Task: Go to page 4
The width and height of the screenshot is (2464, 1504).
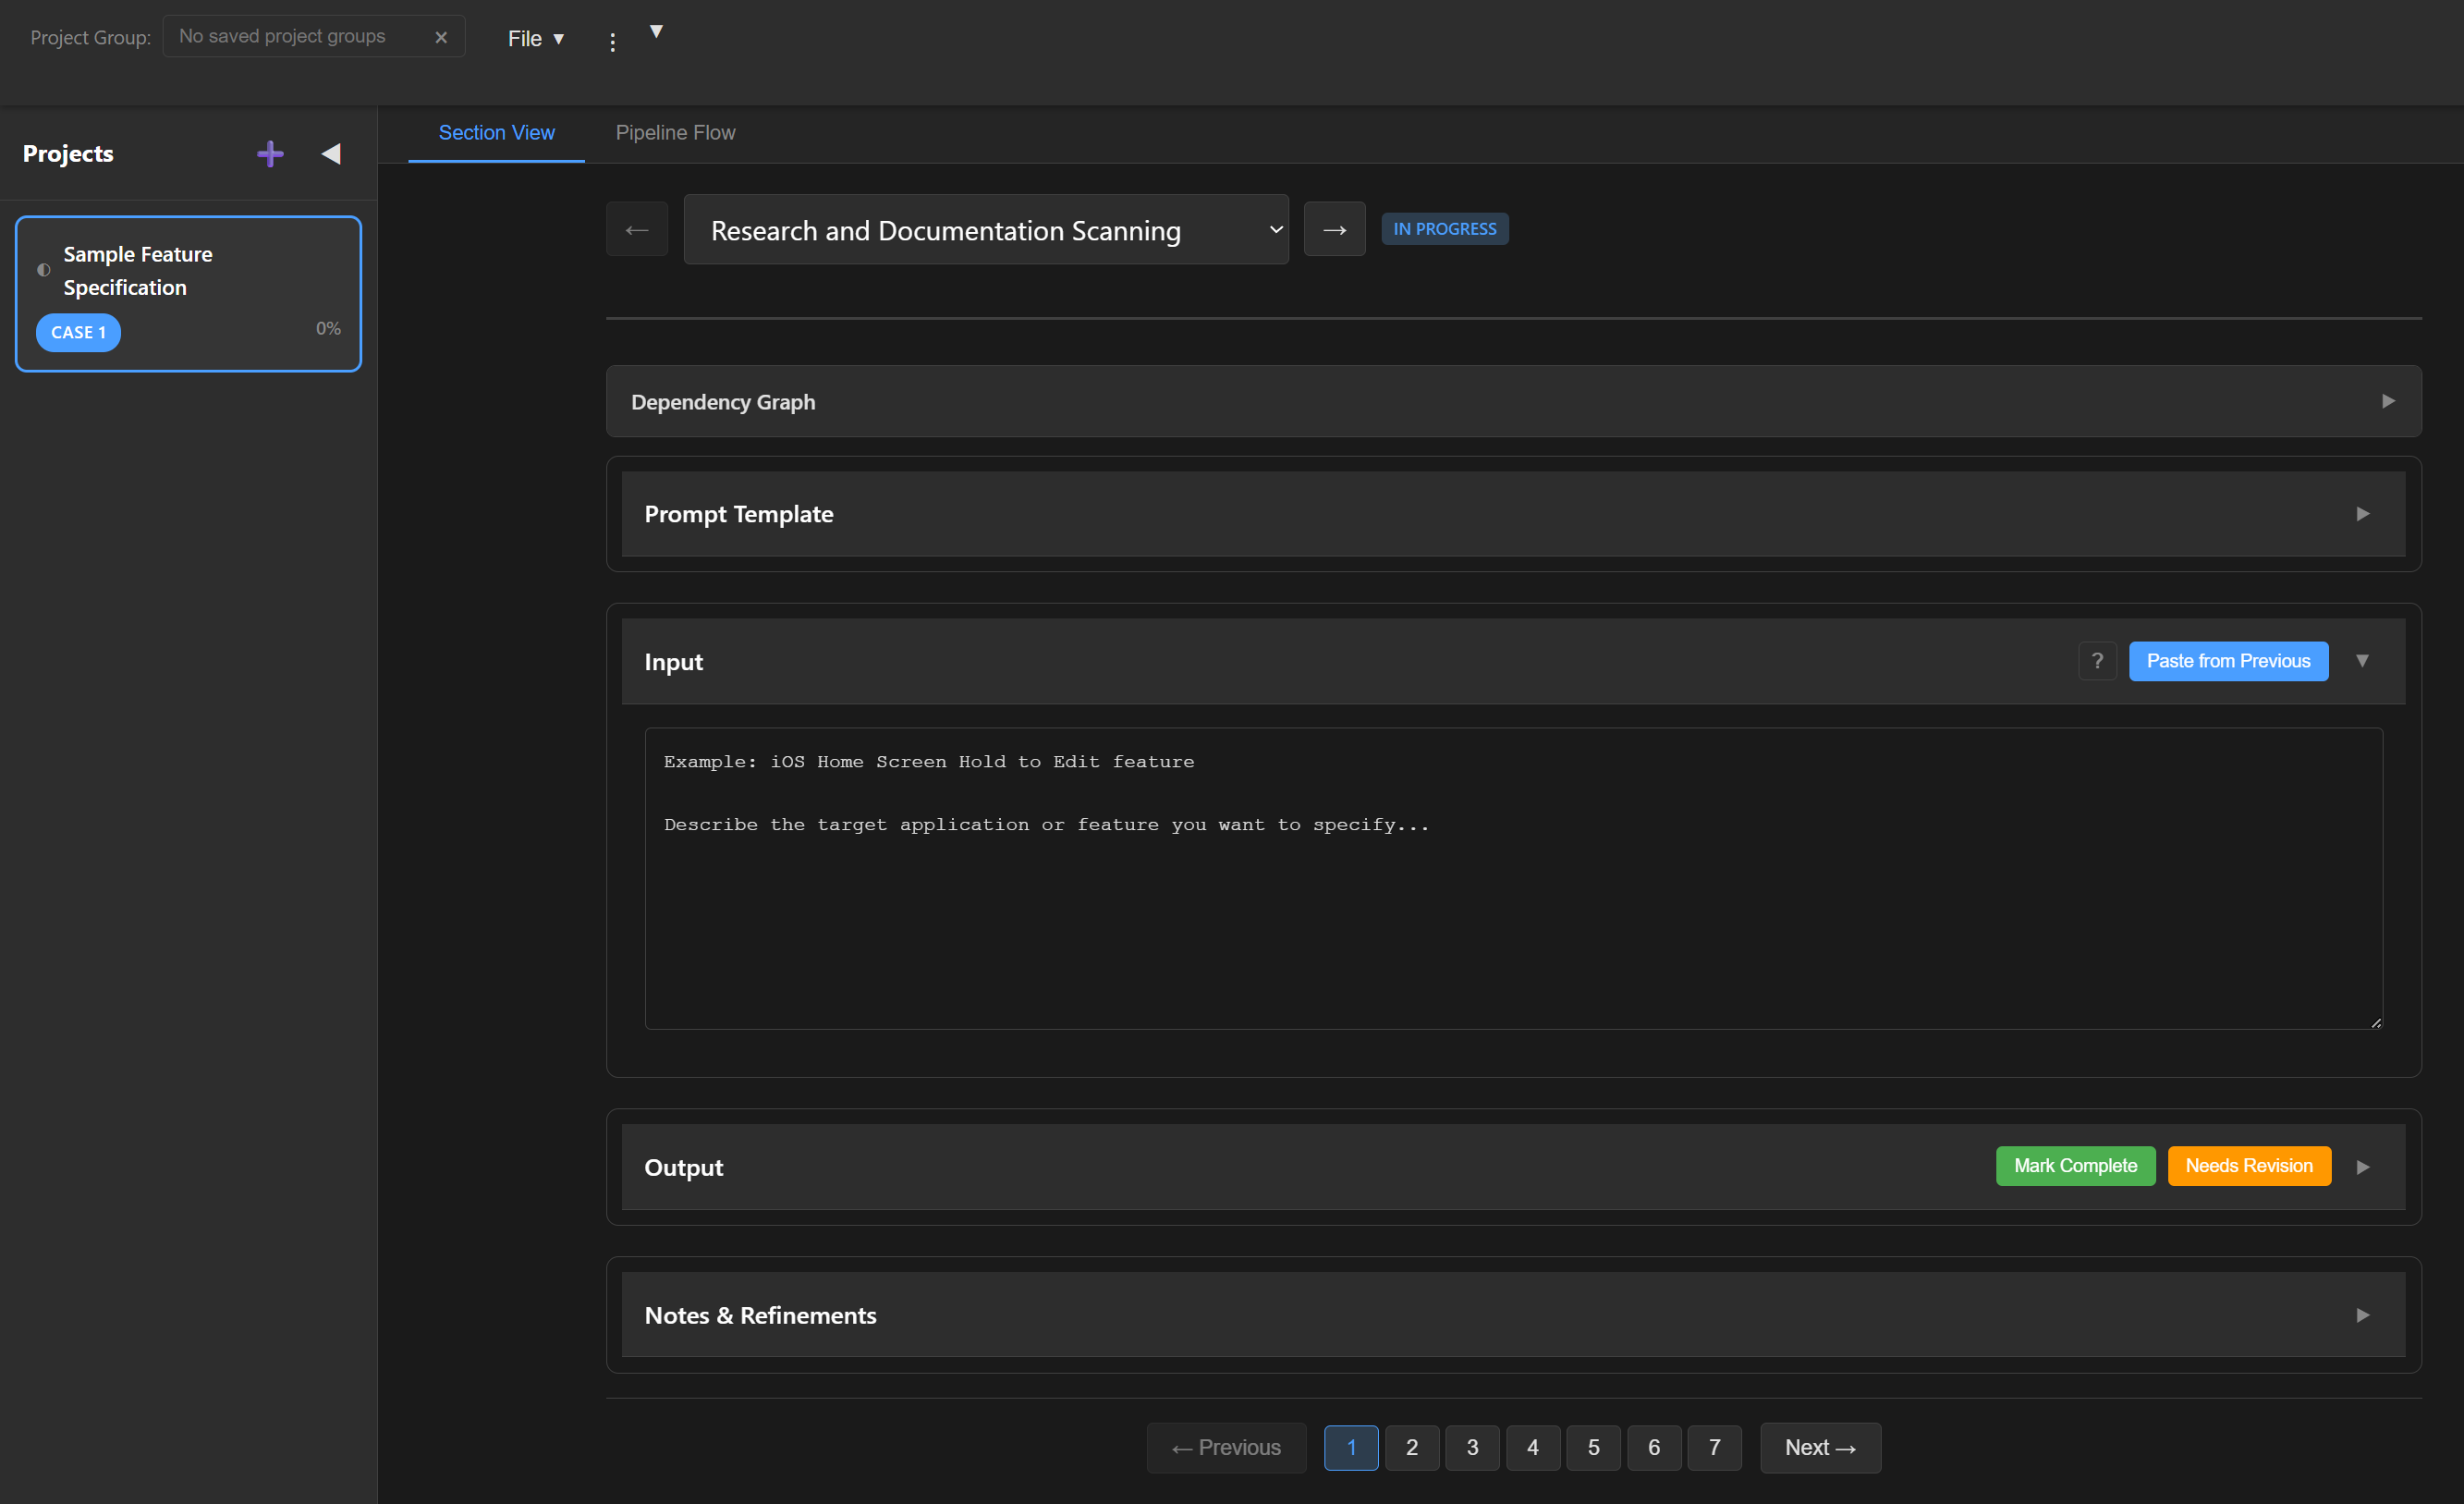Action: (x=1533, y=1448)
